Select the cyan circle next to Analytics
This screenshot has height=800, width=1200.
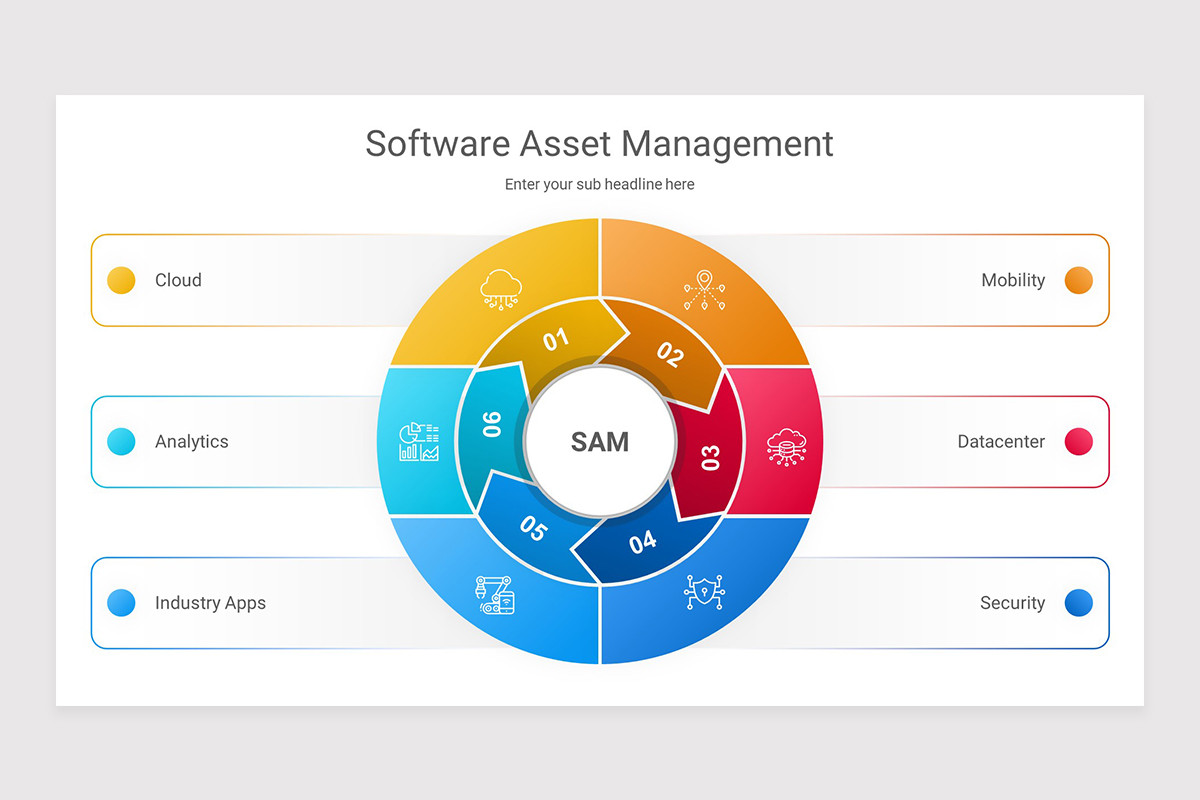tap(121, 441)
